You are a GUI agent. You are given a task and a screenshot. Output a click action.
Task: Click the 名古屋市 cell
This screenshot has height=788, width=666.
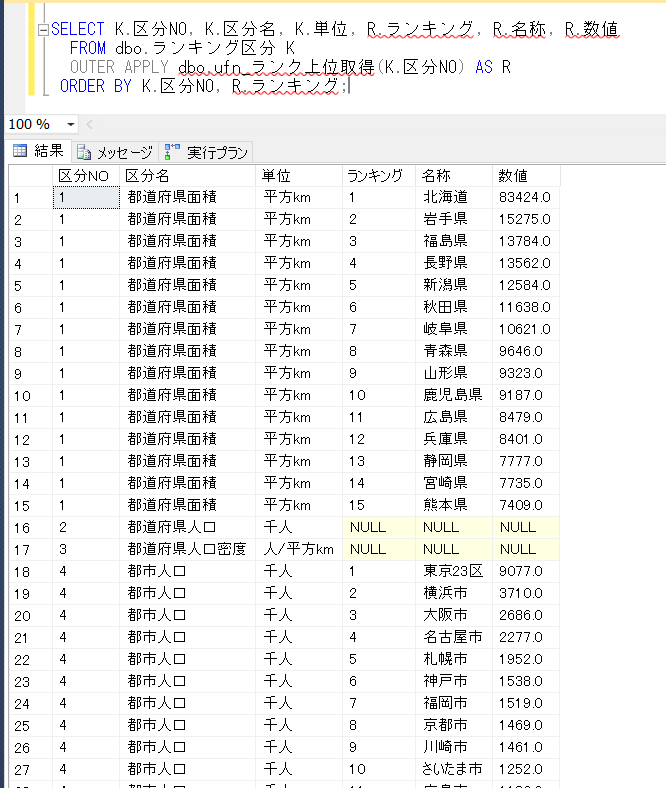[x=454, y=637]
